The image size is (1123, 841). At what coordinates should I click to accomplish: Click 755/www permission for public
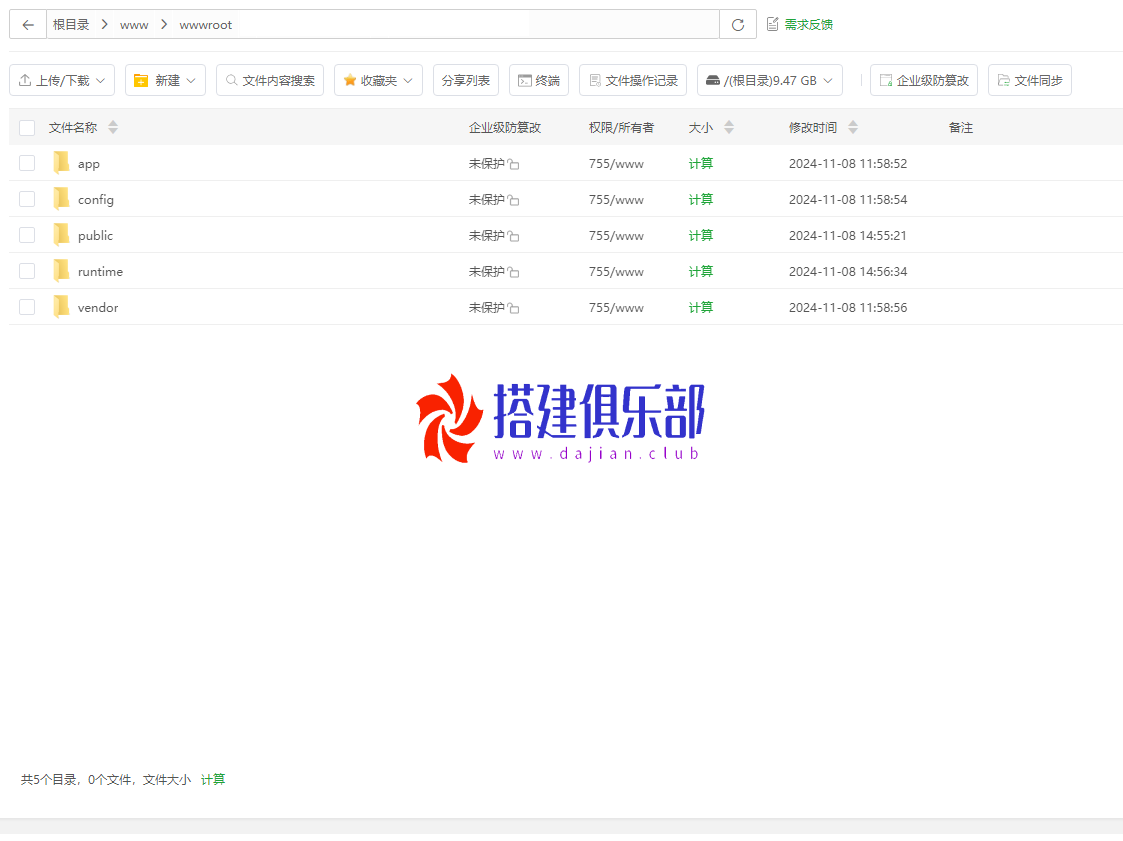(x=616, y=235)
